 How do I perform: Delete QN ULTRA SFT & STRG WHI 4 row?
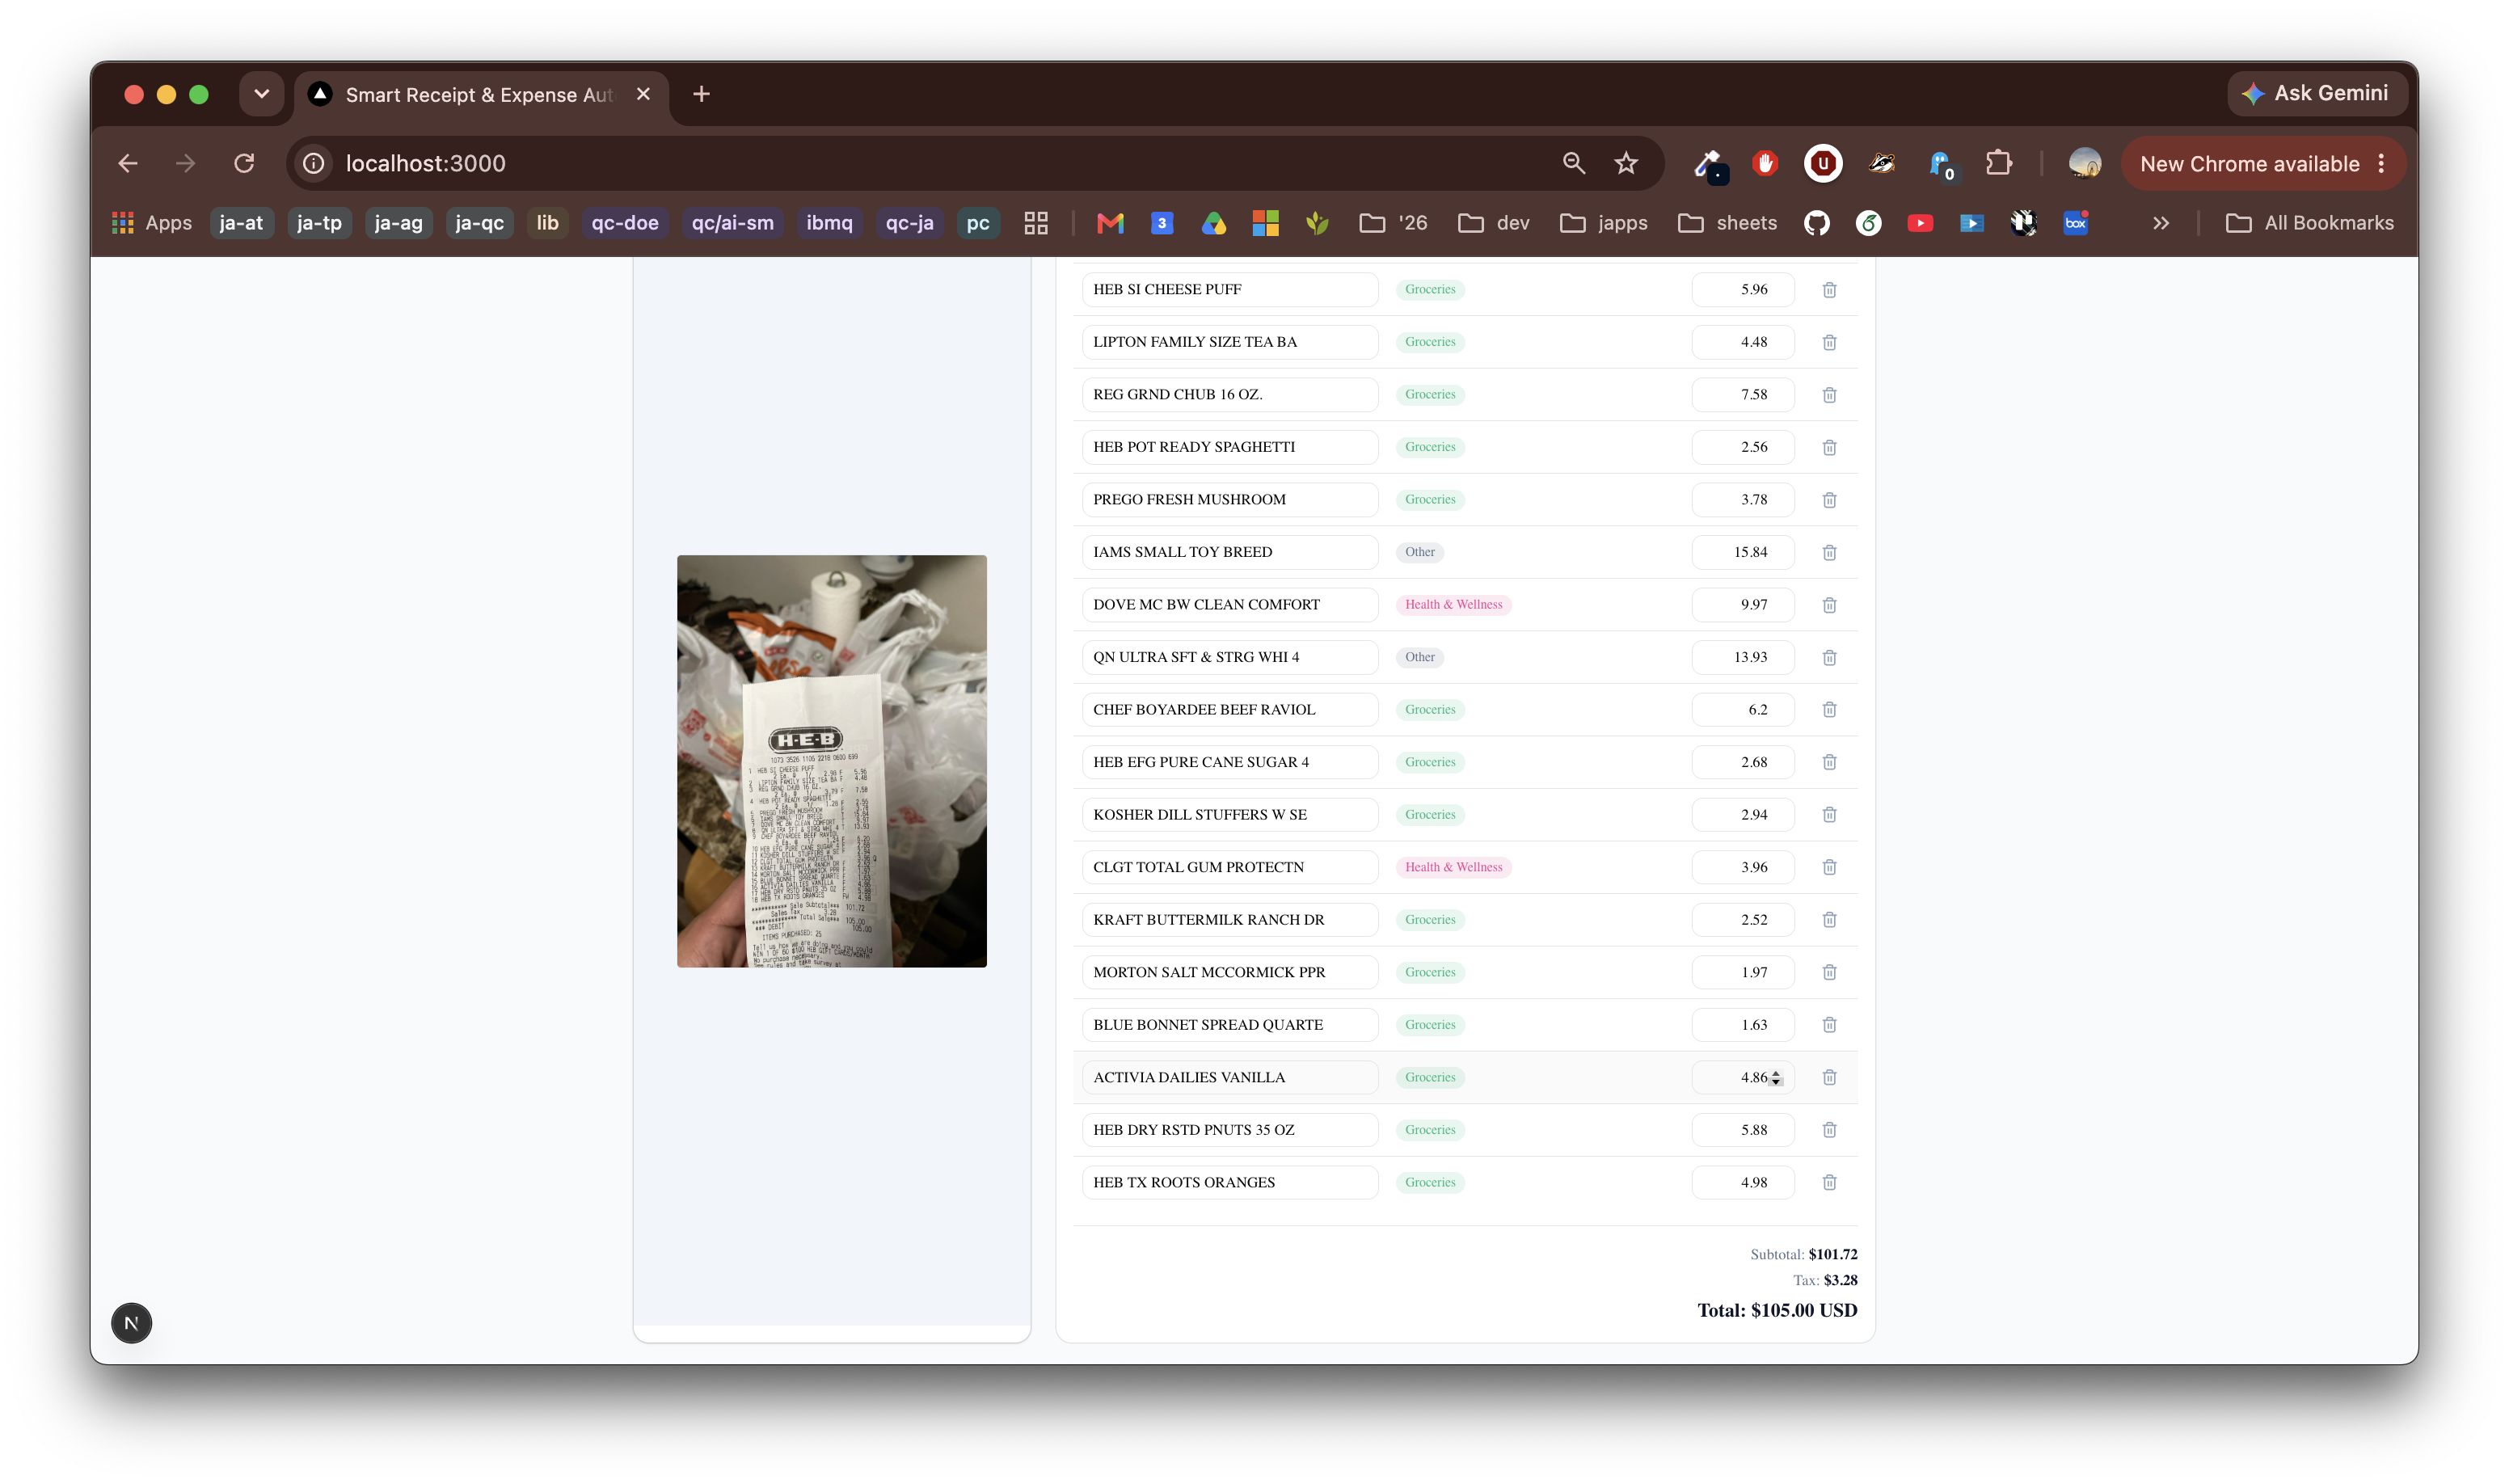pos(1829,657)
